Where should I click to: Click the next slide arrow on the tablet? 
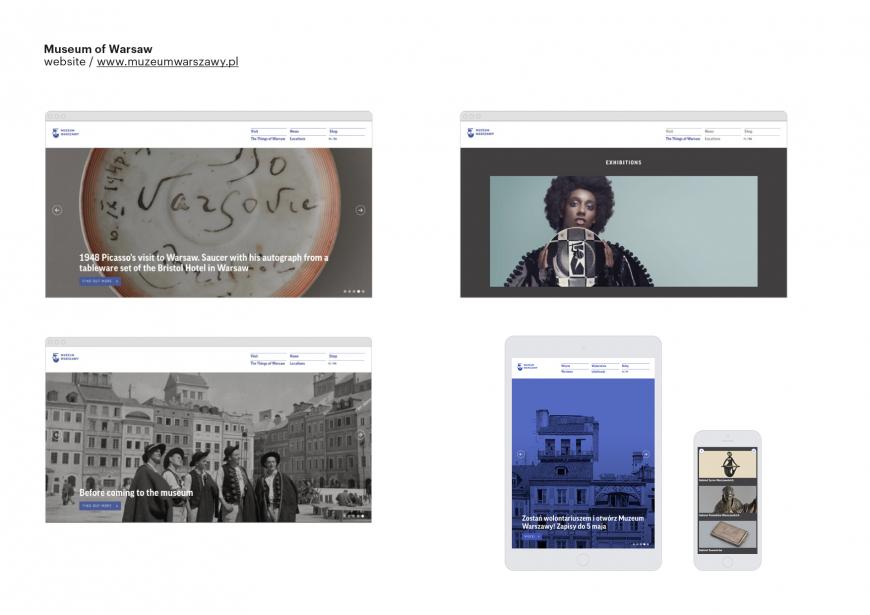[x=646, y=455]
